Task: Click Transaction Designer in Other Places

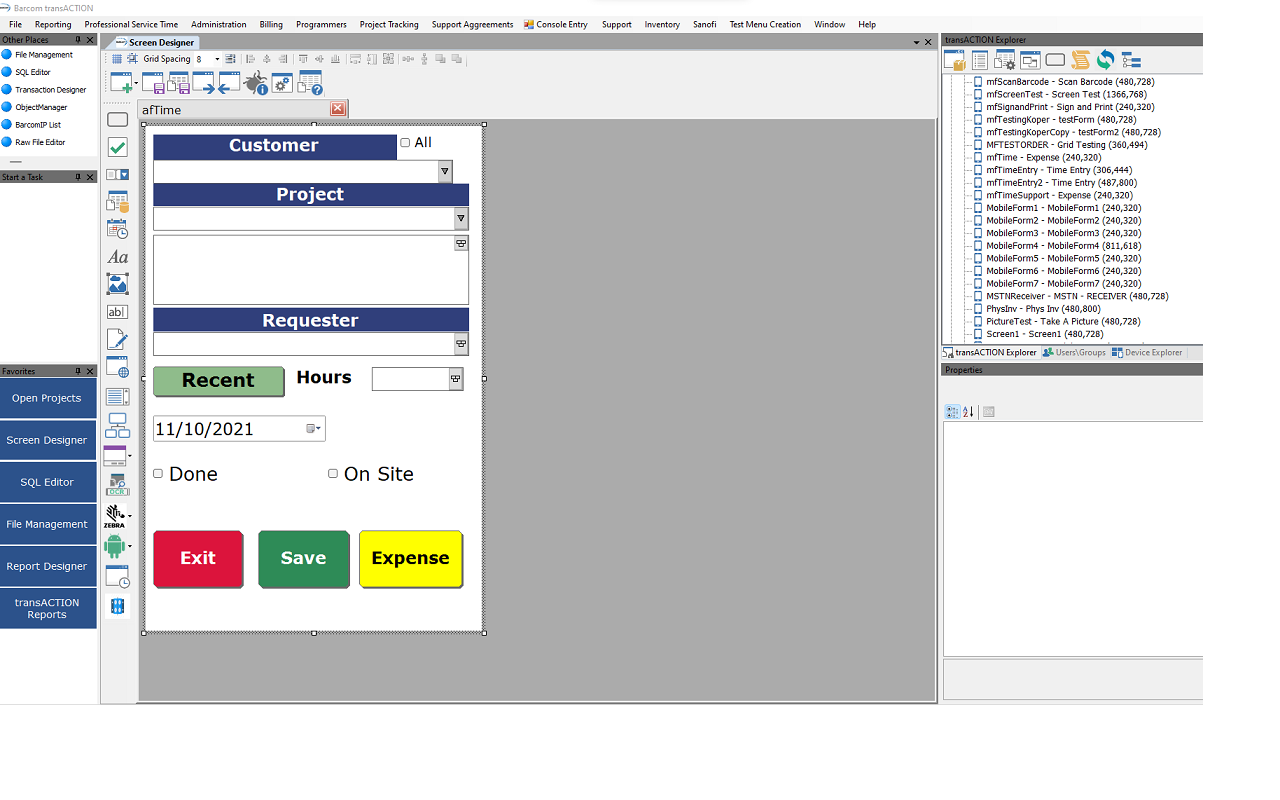Action: click(x=51, y=90)
